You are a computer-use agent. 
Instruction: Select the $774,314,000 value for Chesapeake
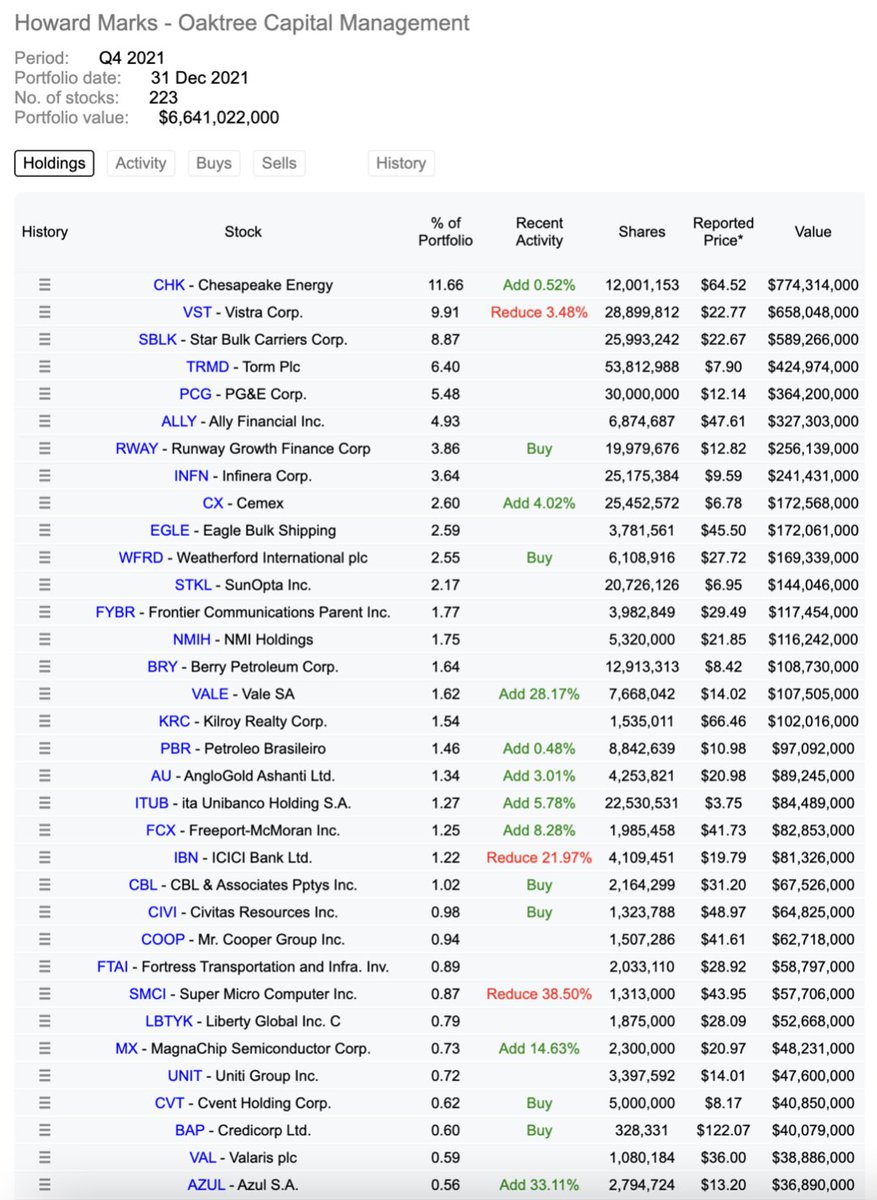(813, 285)
